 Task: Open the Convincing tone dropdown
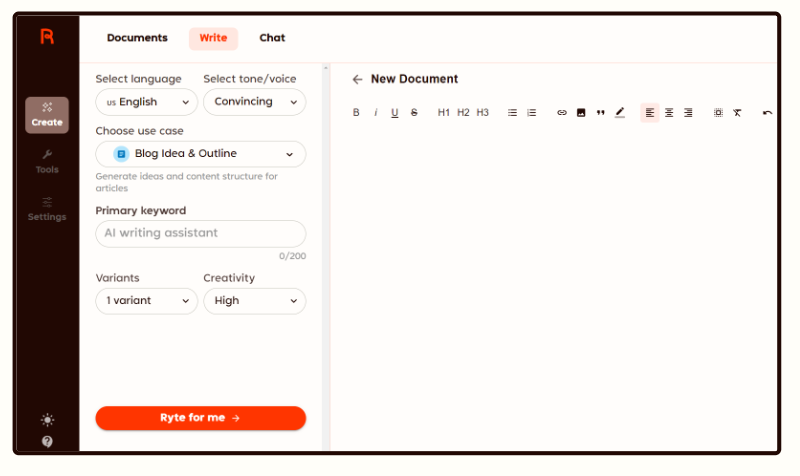pyautogui.click(x=255, y=102)
